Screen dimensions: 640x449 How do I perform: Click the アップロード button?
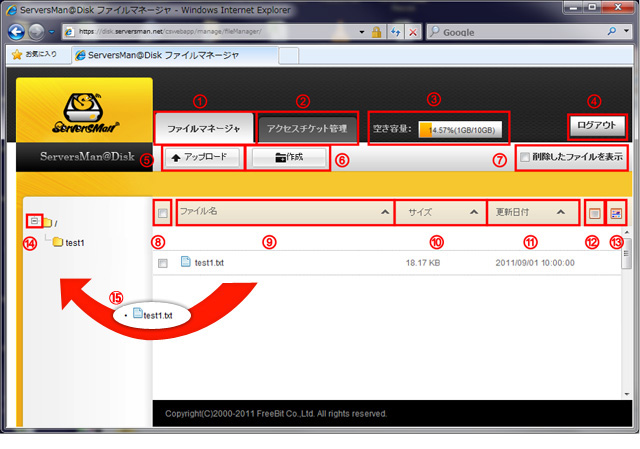coord(201,158)
